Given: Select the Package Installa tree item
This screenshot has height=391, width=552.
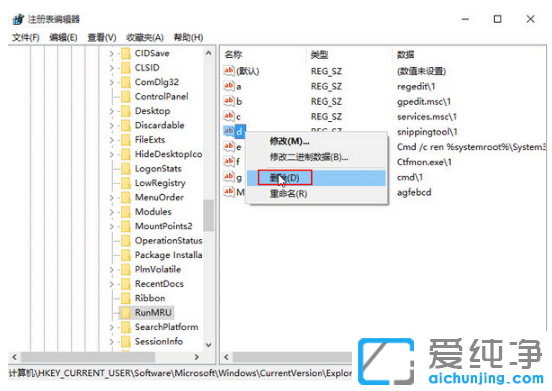Looking at the screenshot, I should pyautogui.click(x=168, y=256).
